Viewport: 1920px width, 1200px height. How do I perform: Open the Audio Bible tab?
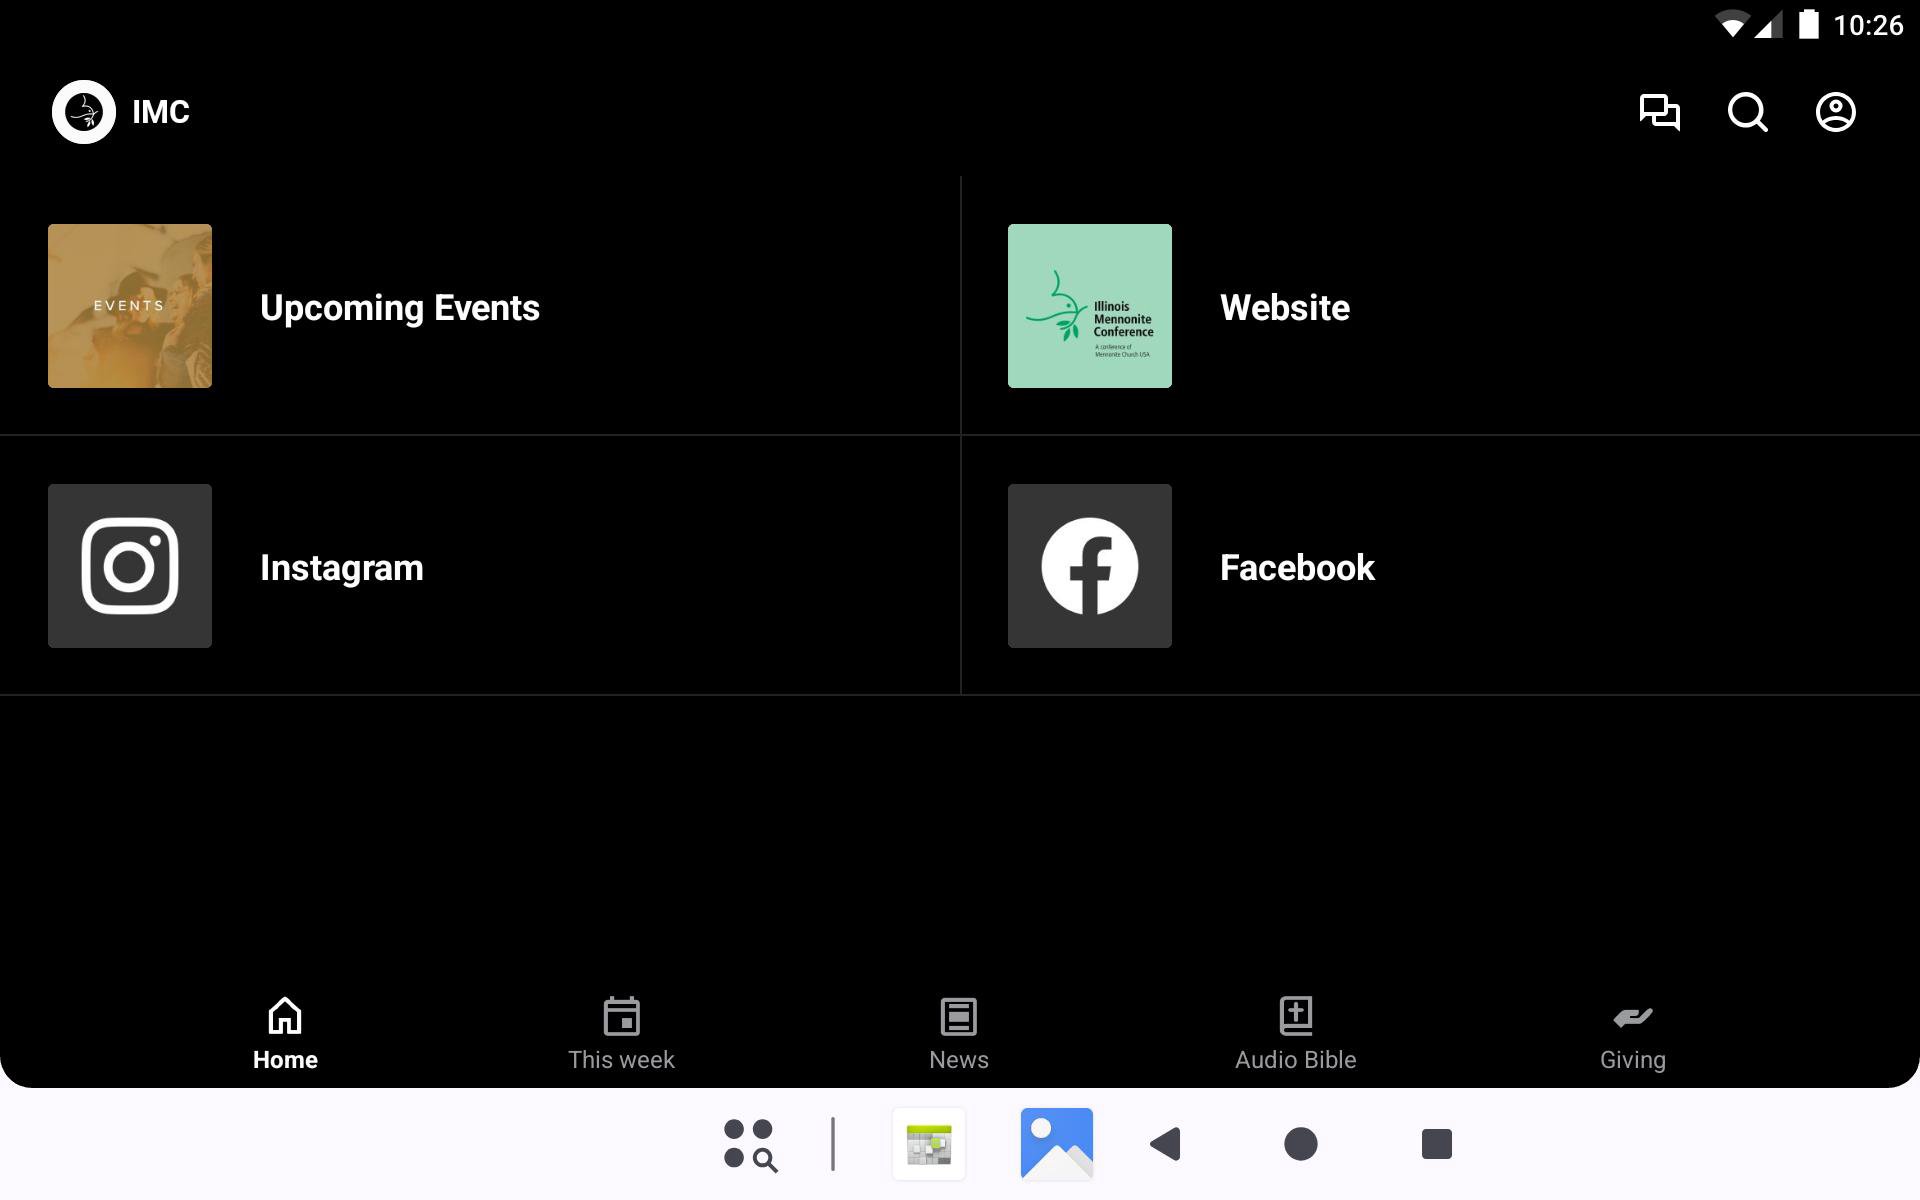pyautogui.click(x=1295, y=1034)
